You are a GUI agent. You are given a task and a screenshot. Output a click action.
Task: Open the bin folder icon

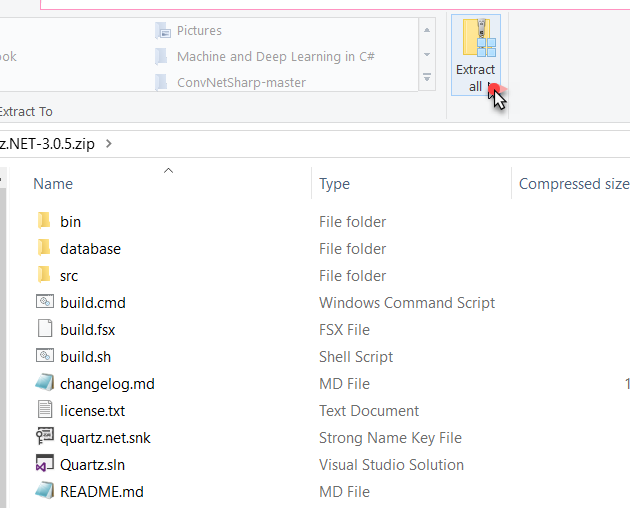(44, 221)
